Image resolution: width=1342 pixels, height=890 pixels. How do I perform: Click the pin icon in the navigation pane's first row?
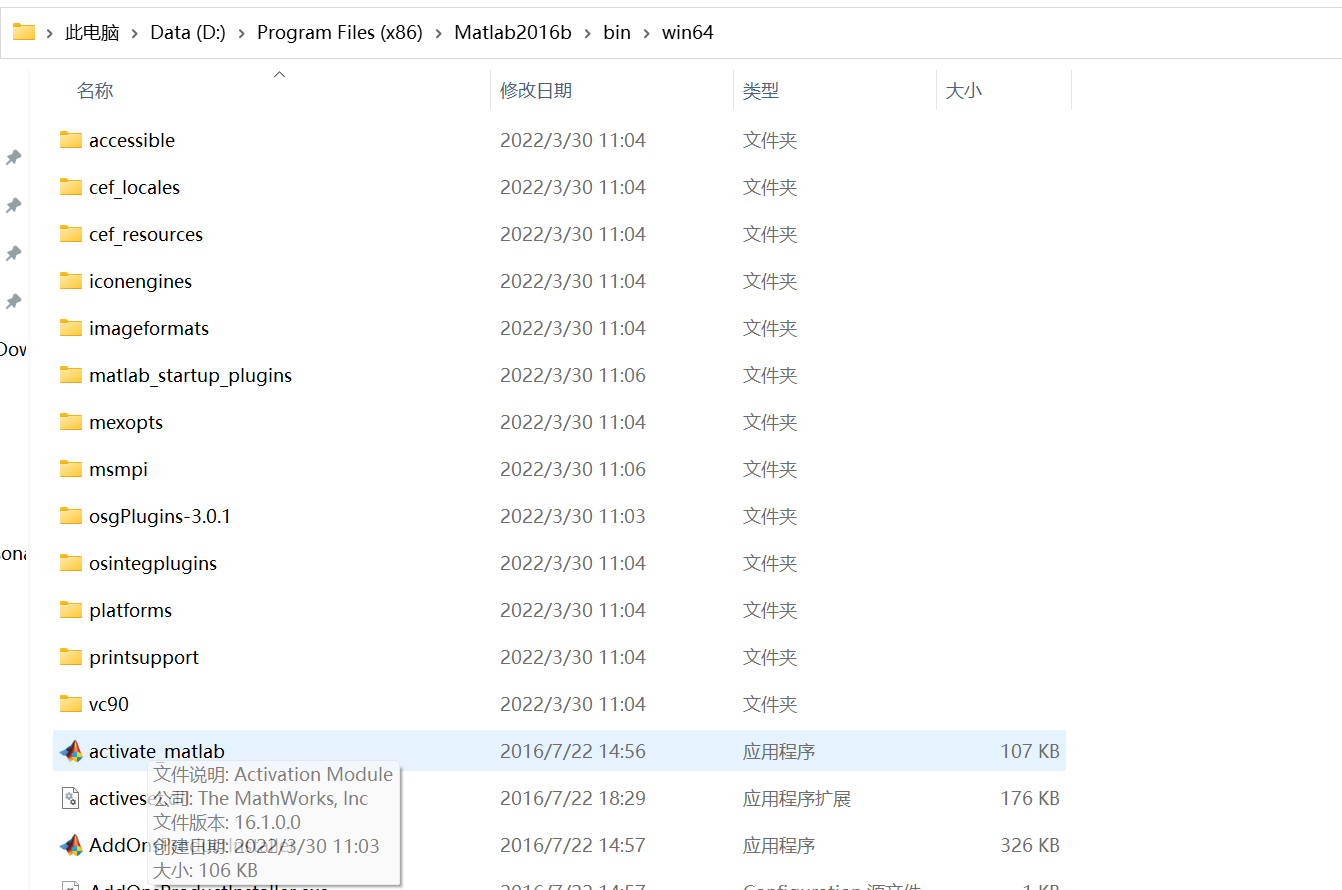(x=14, y=157)
